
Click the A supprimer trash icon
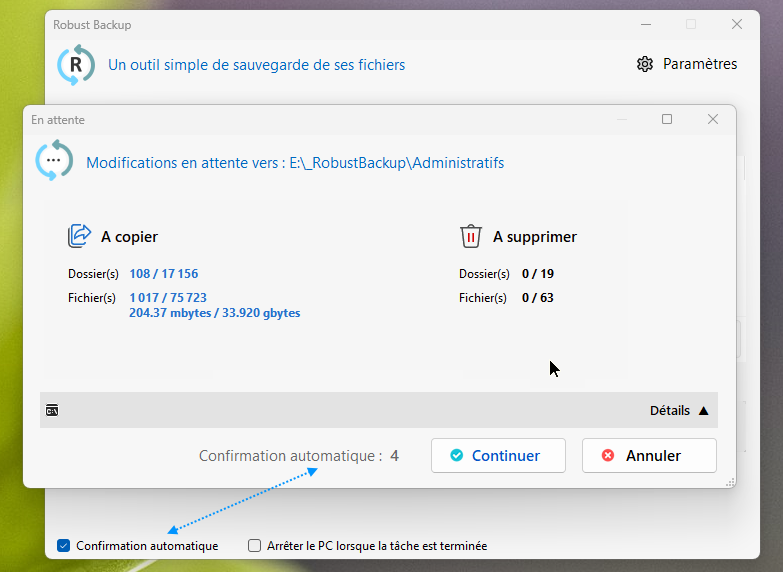pyautogui.click(x=470, y=236)
